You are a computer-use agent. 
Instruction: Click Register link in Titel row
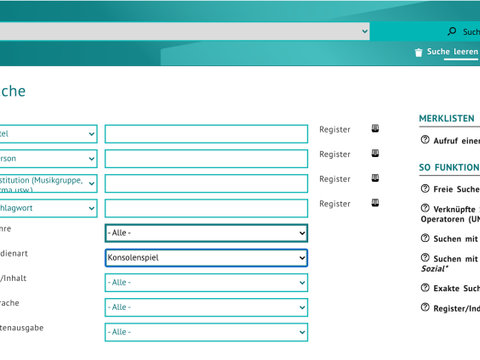[335, 130]
